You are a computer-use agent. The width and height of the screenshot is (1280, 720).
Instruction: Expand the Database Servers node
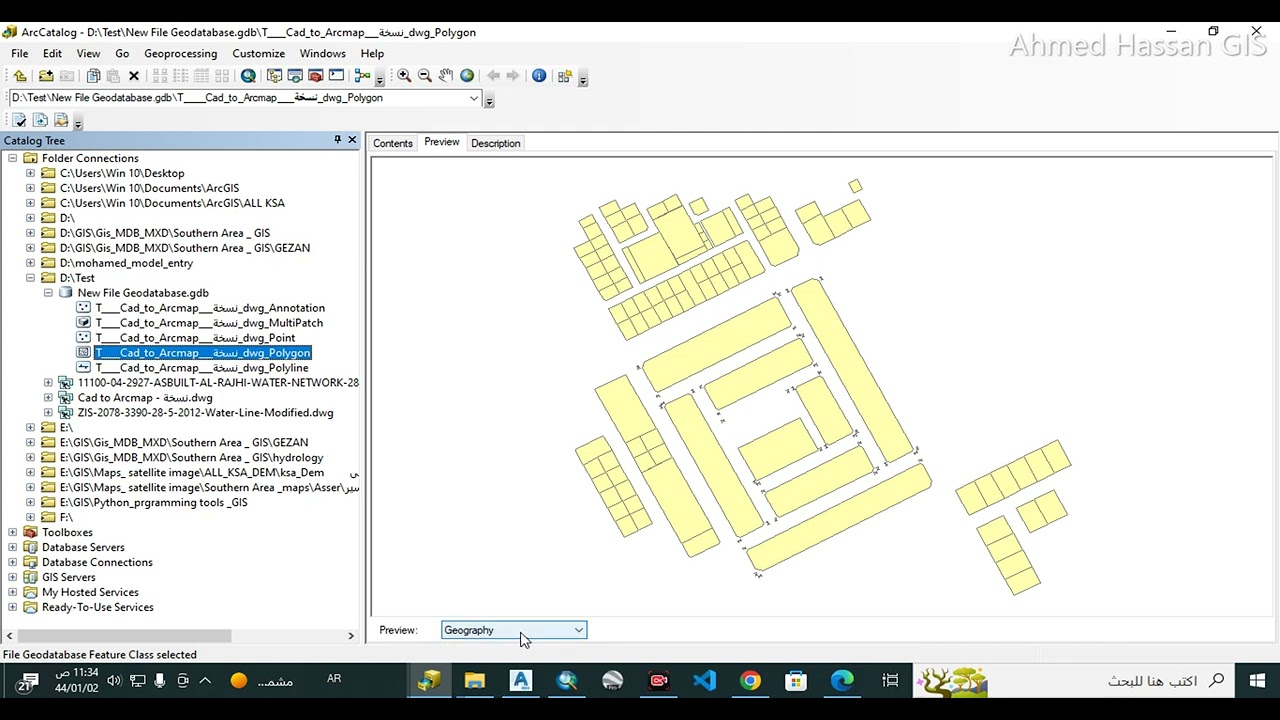pyautogui.click(x=13, y=547)
